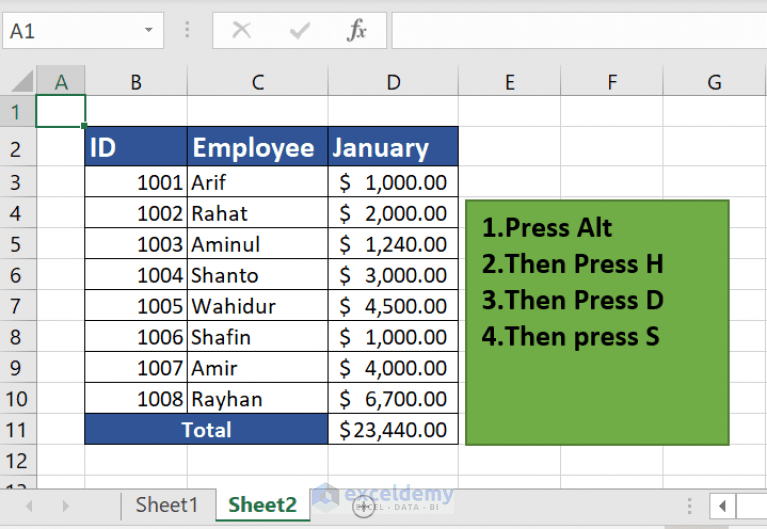Select cell containing 1005
Image resolution: width=767 pixels, height=529 pixels.
136,305
